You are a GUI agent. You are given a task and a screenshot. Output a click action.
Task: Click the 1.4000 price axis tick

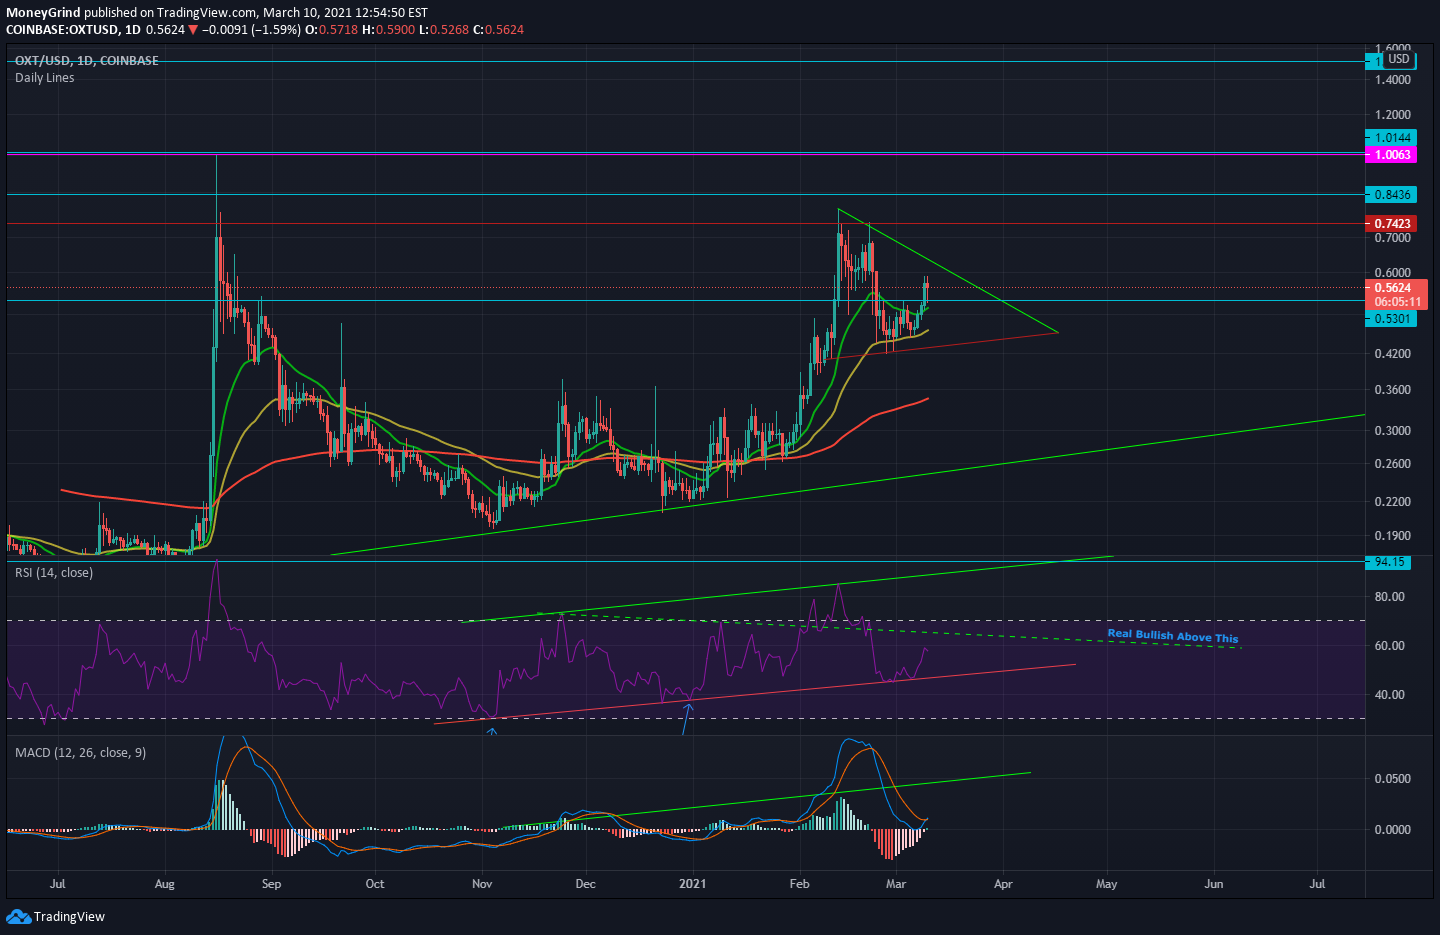(x=1393, y=80)
